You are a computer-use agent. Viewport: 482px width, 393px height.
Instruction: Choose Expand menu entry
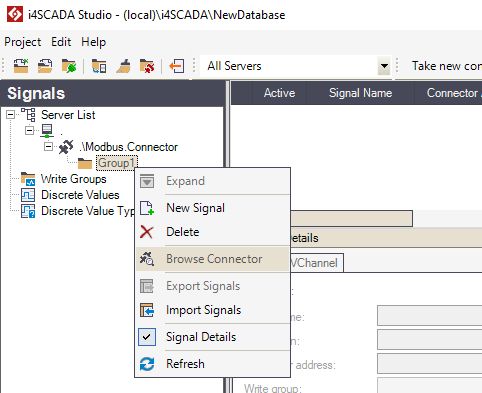tap(213, 181)
